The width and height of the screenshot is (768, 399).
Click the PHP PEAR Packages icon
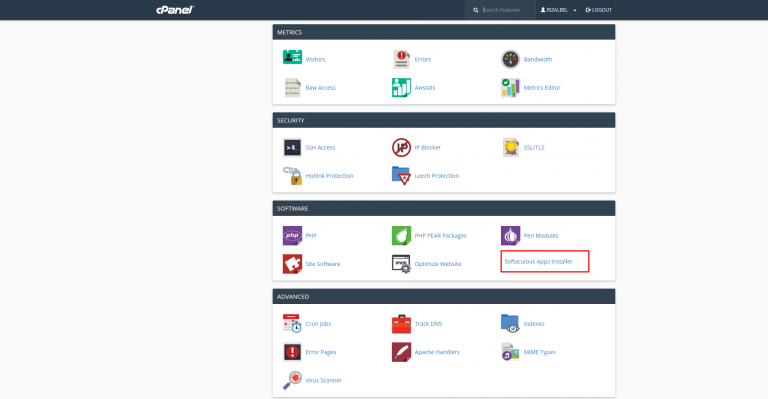click(x=401, y=235)
